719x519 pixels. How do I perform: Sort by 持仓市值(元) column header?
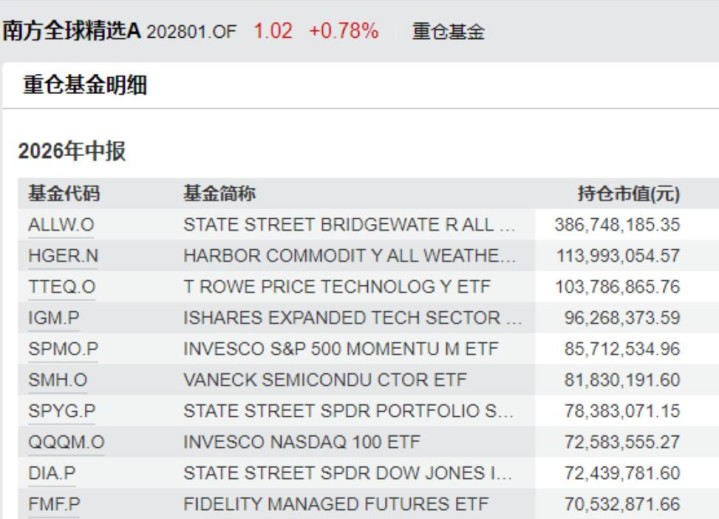click(x=629, y=193)
